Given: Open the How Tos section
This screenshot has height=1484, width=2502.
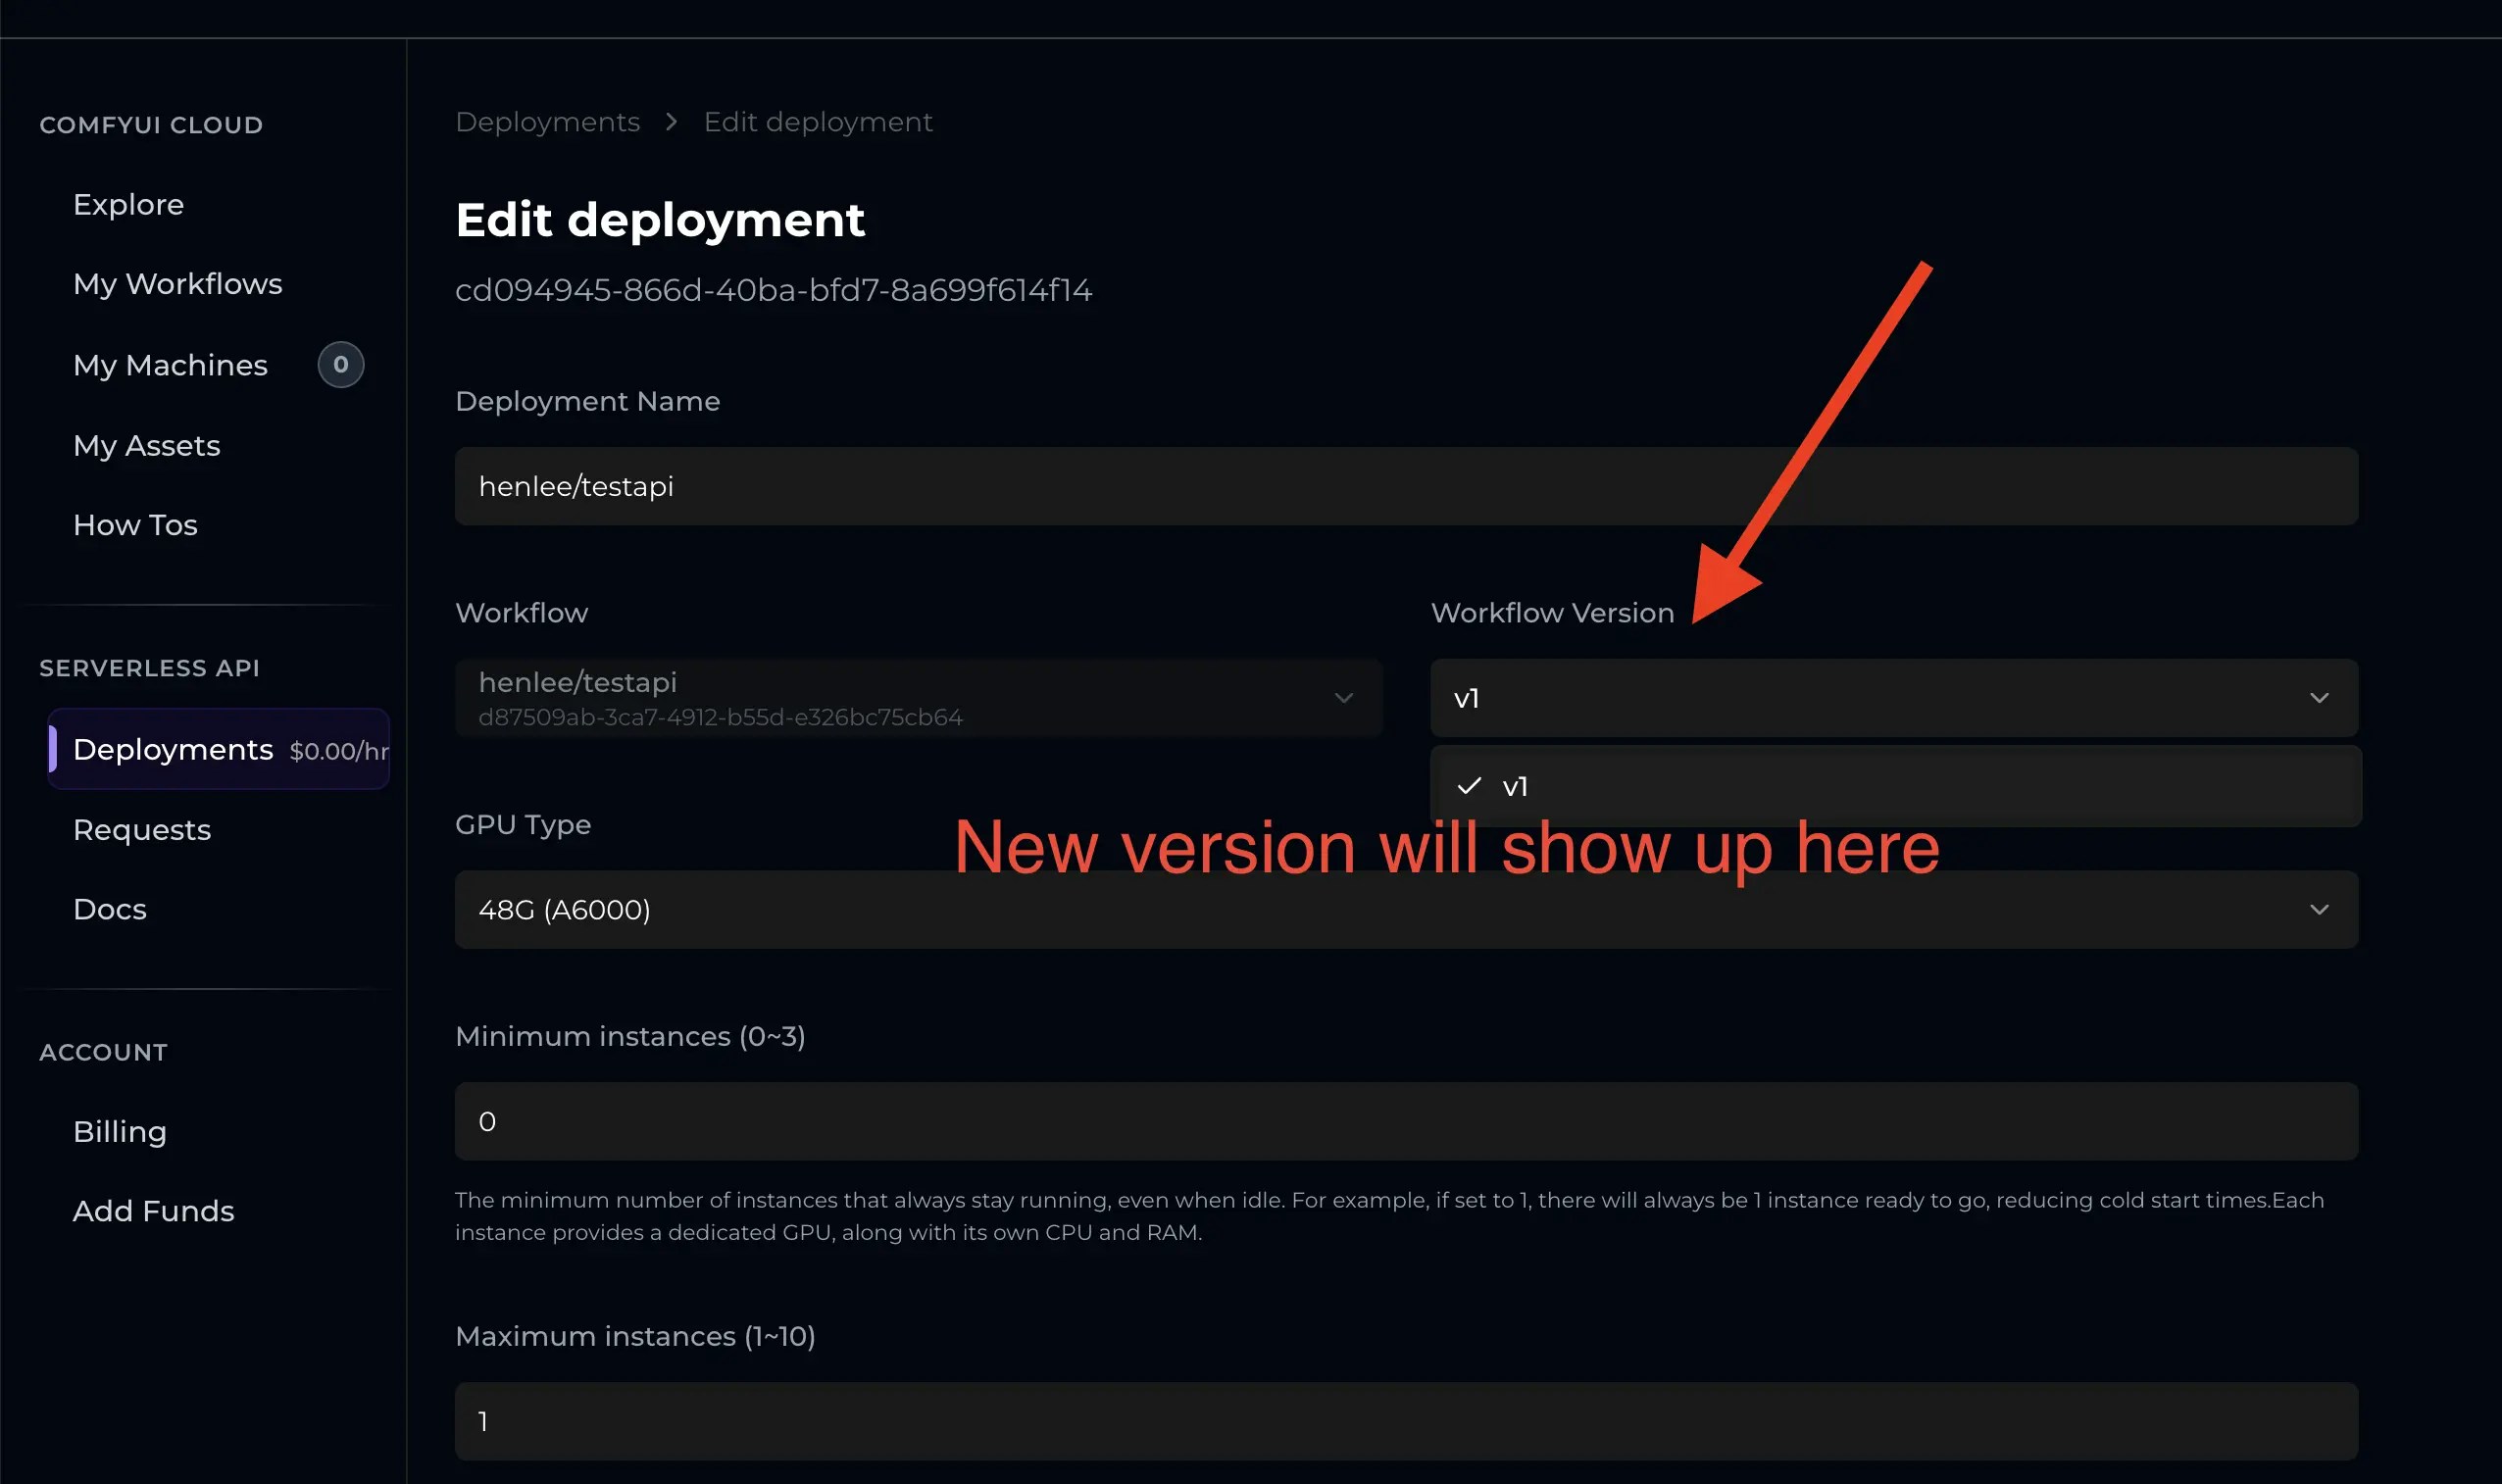Looking at the screenshot, I should click(135, 524).
